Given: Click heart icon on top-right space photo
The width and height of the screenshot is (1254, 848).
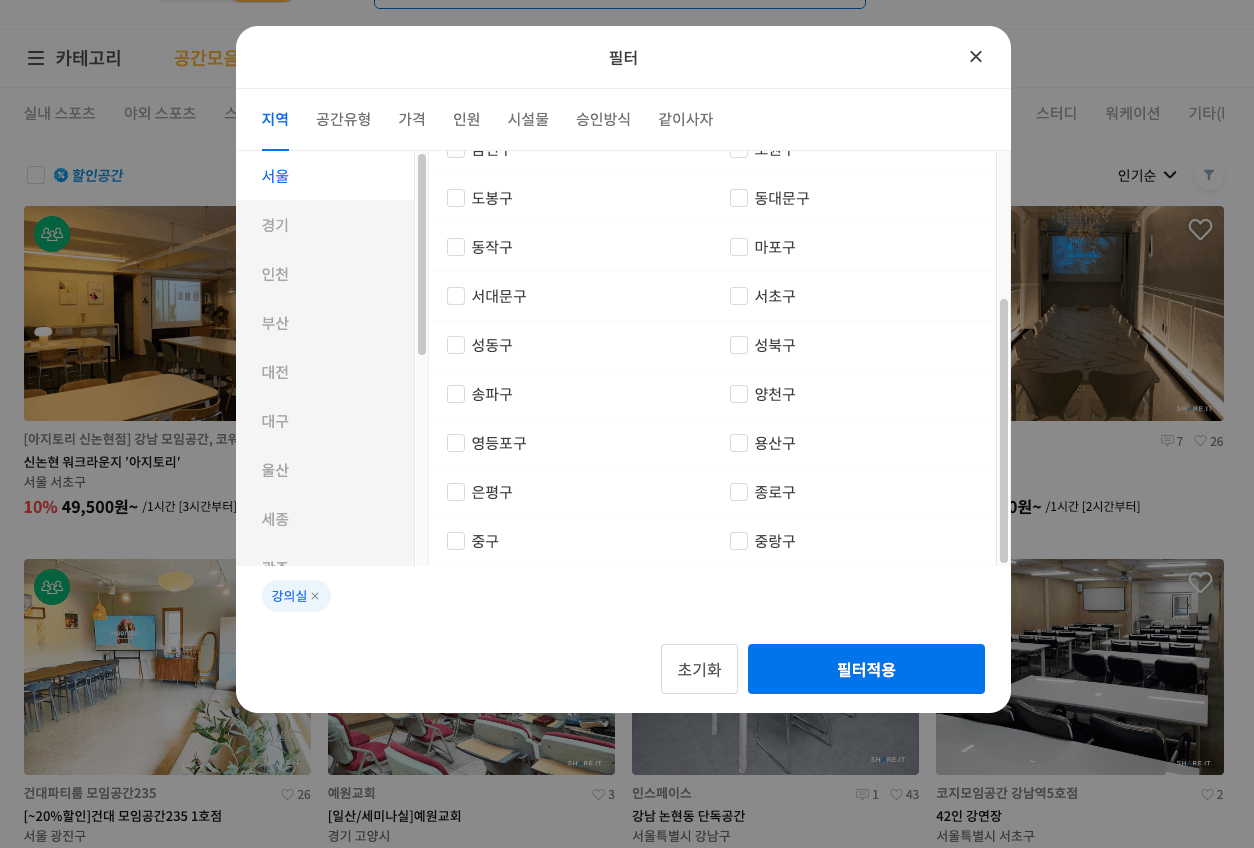Looking at the screenshot, I should (1200, 229).
